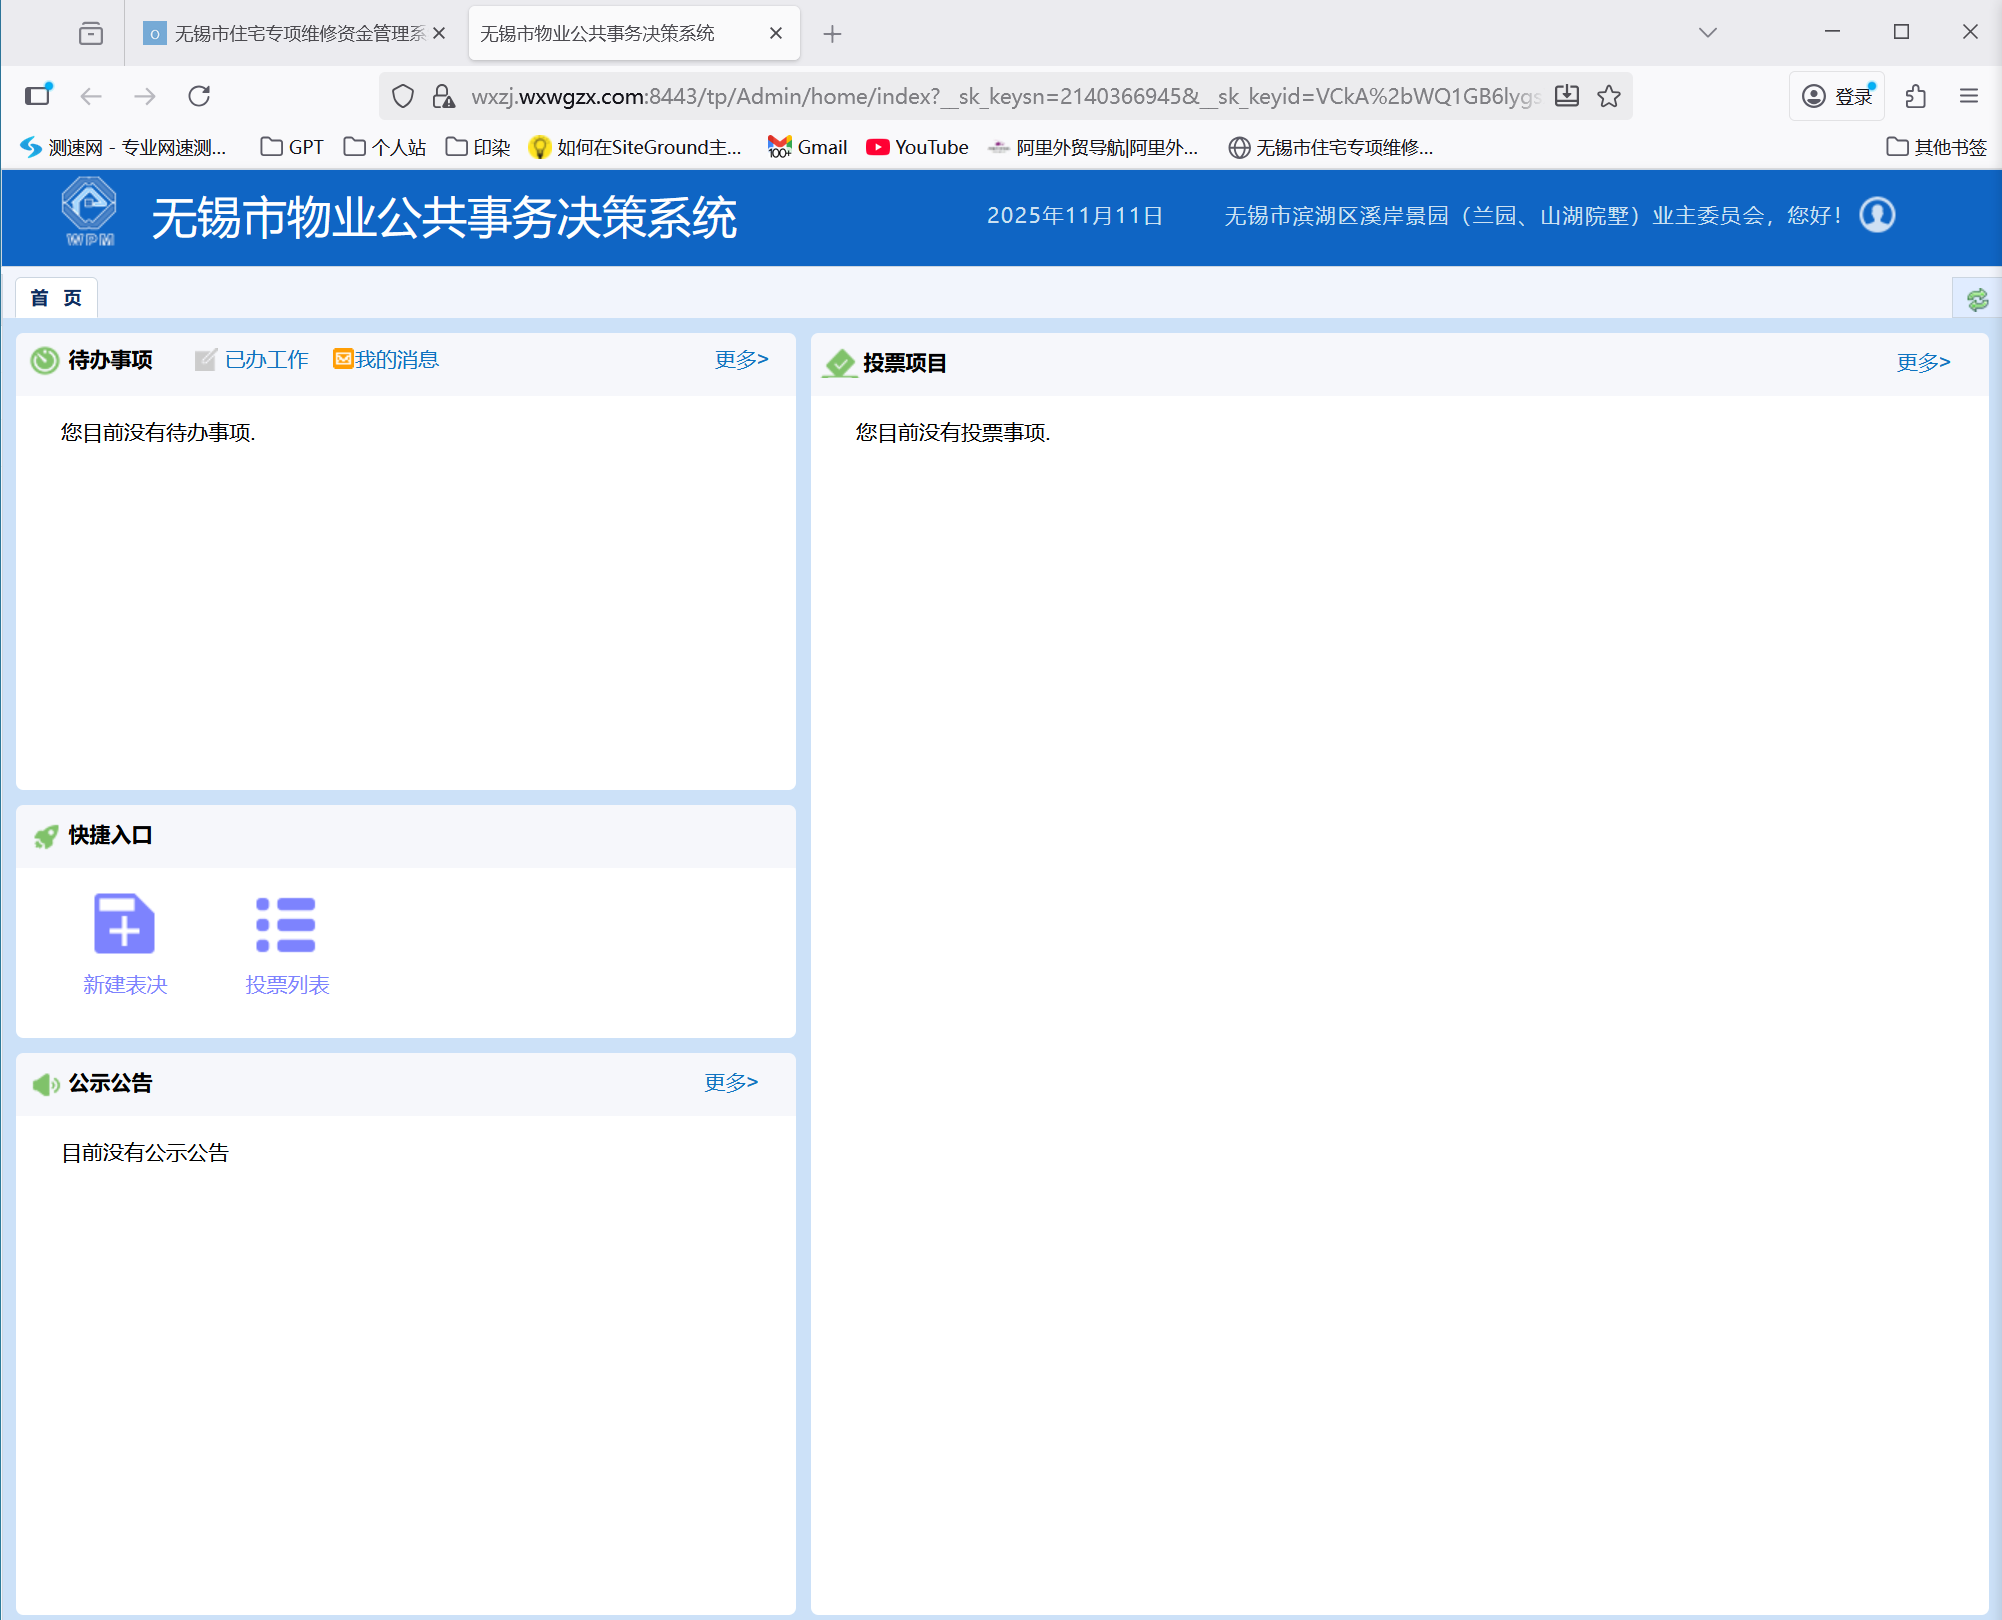Open Firefox application hamburger menu
Viewport: 2002px width, 1620px height.
click(1969, 96)
